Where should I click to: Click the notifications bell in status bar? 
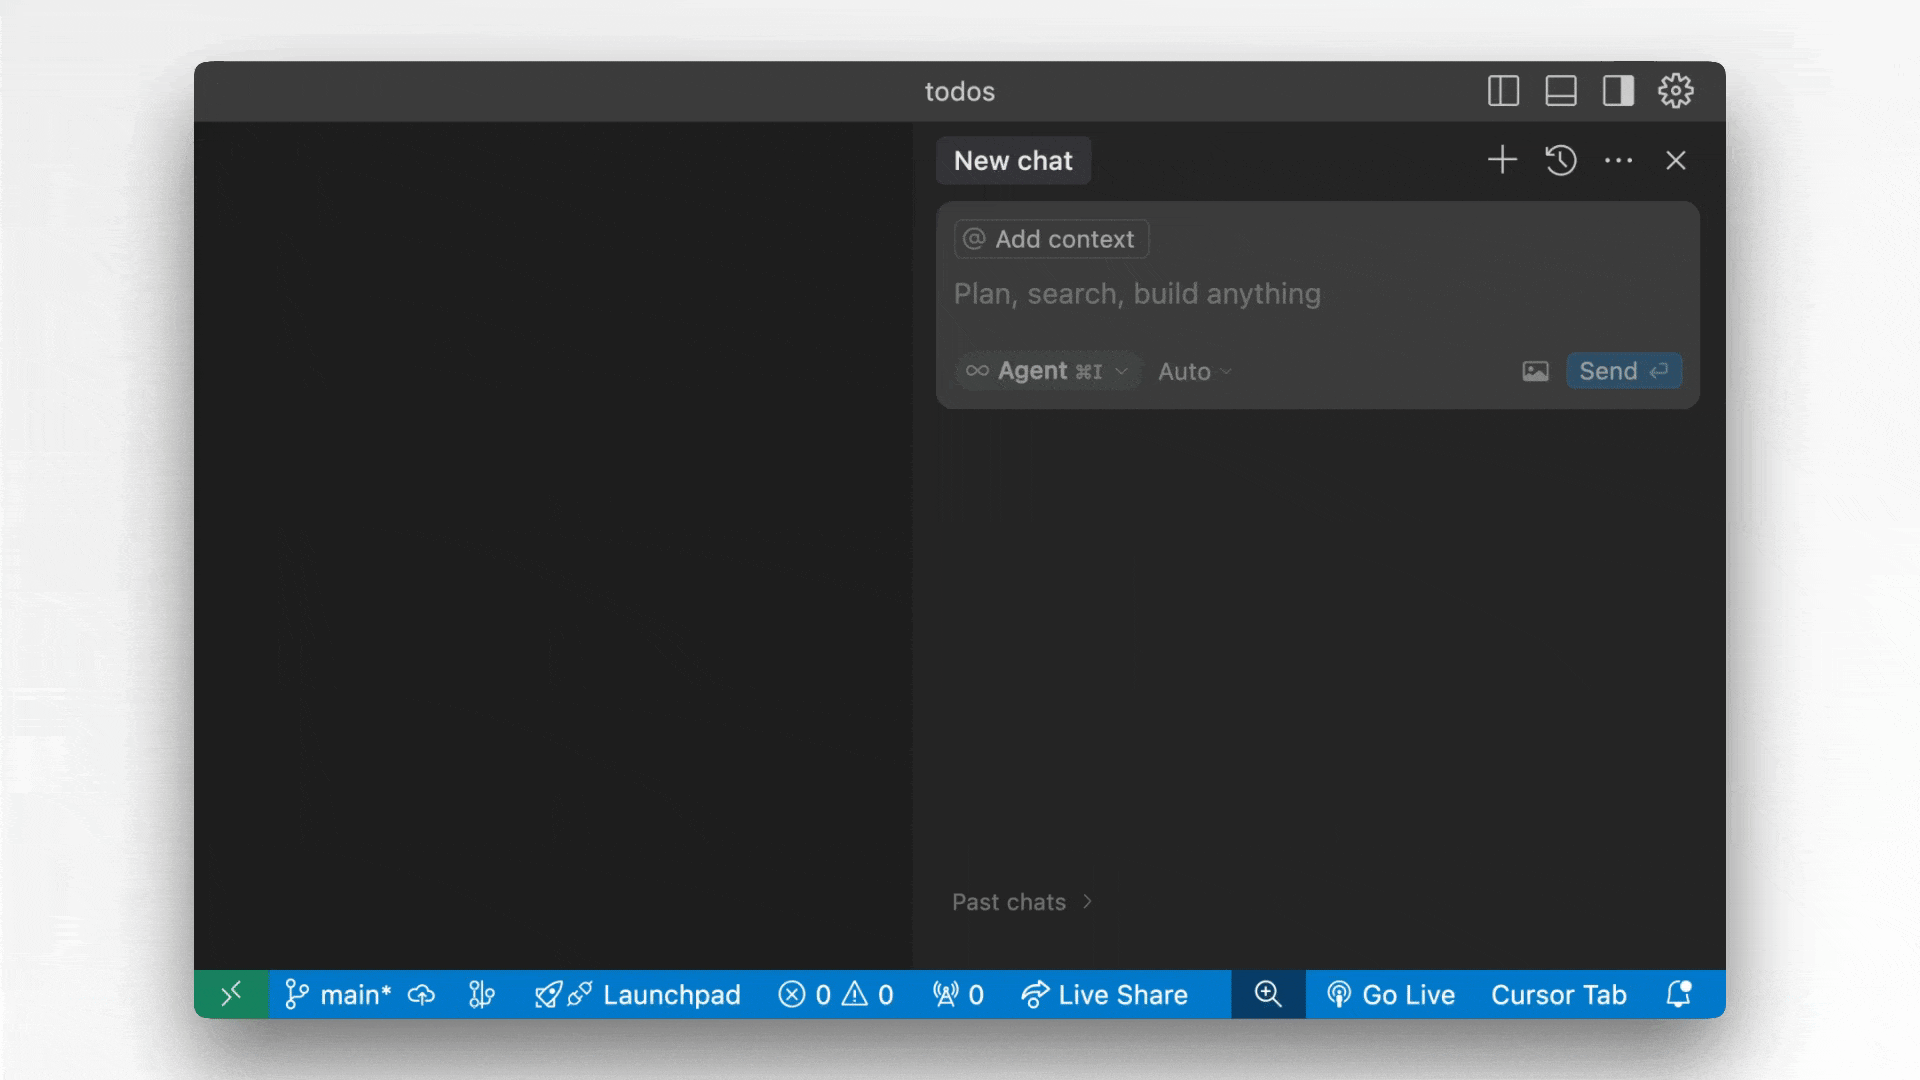1679,994
